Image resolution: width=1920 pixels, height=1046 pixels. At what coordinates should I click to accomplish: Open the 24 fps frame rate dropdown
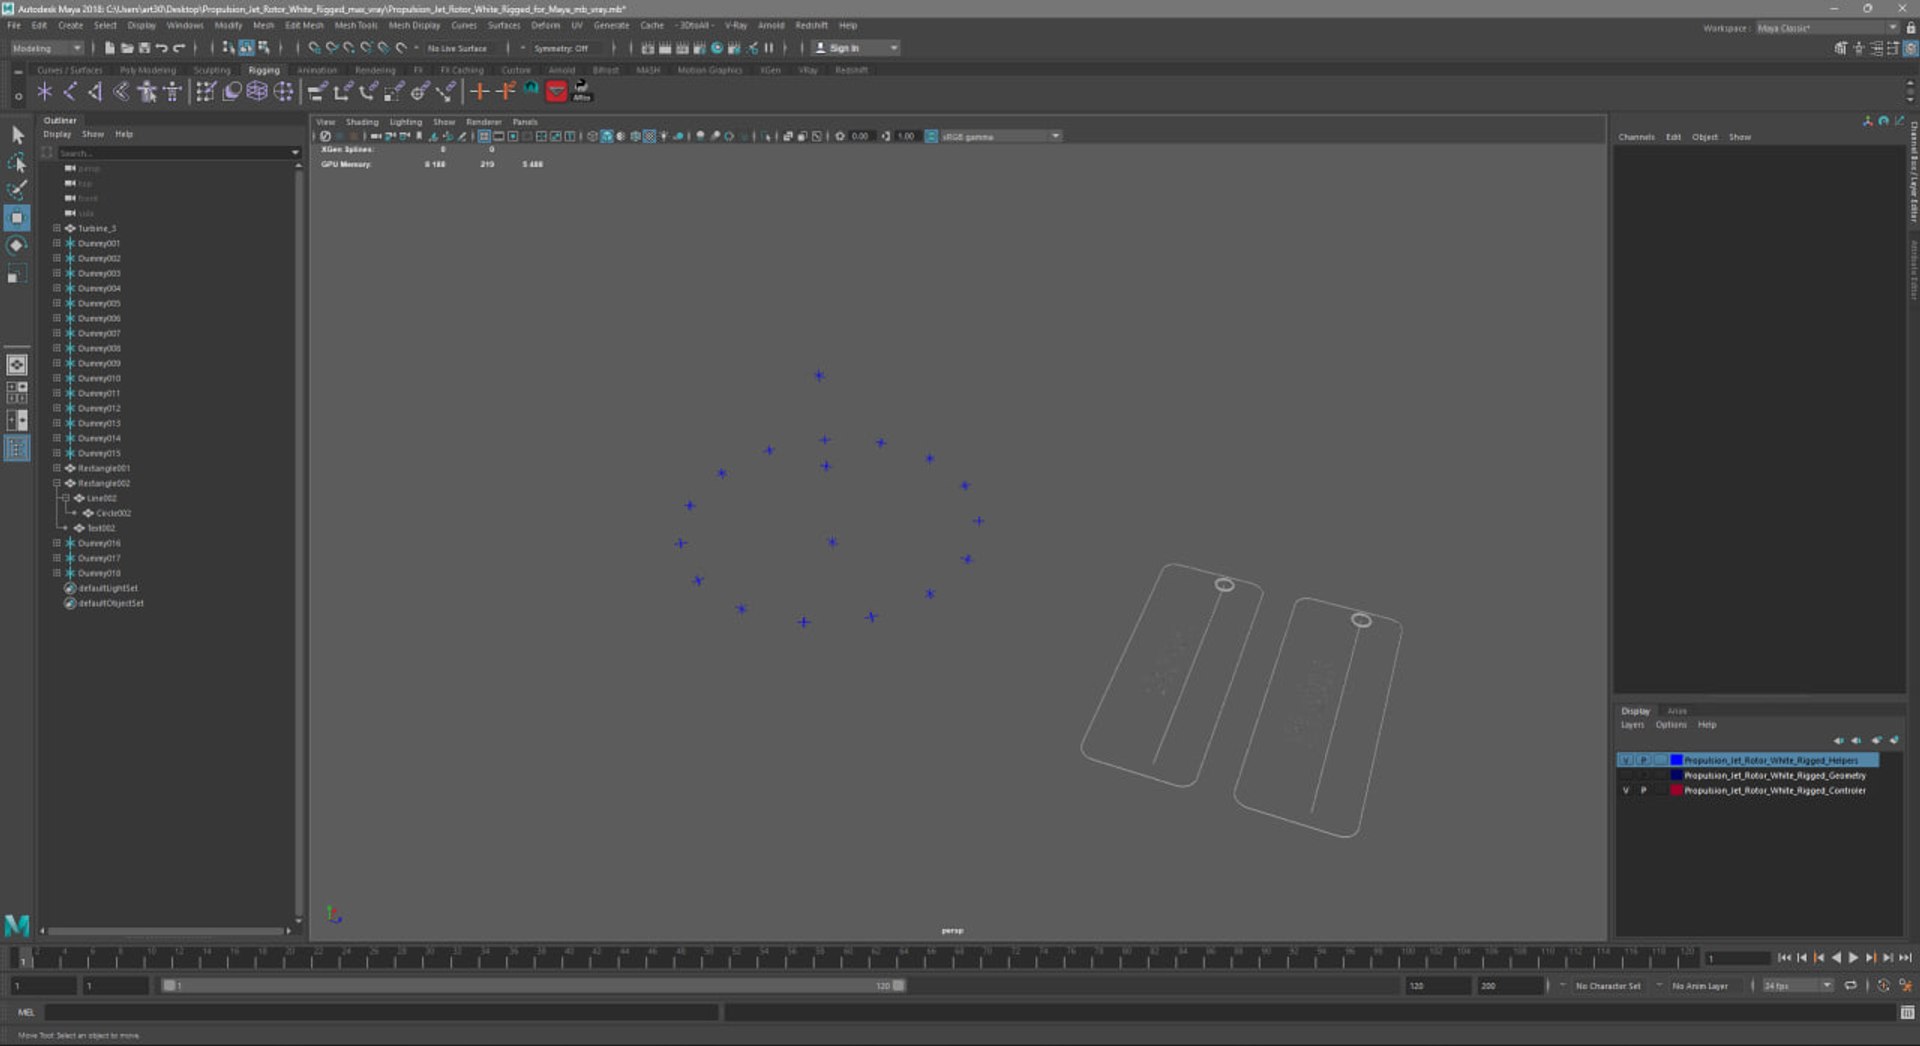[1797, 986]
